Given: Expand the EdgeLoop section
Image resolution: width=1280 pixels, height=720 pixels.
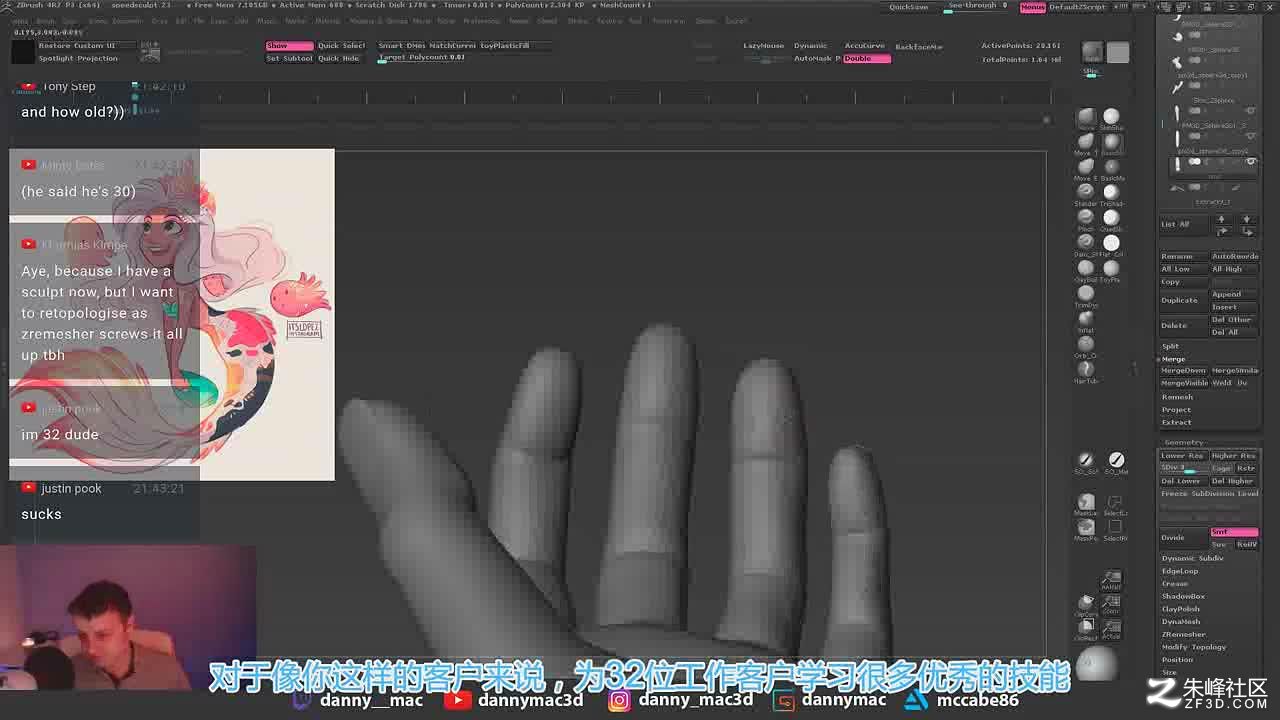Looking at the screenshot, I should [x=1180, y=571].
